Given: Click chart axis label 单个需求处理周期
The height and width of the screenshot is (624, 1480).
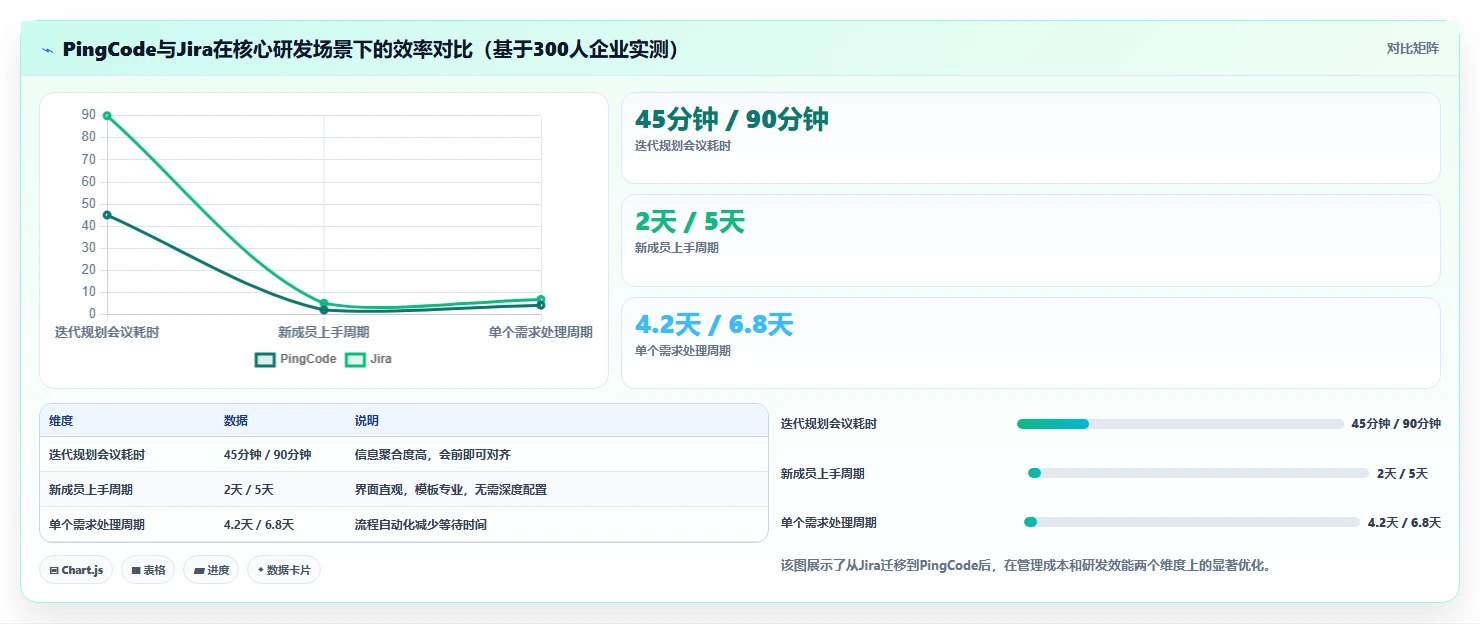Looking at the screenshot, I should click(x=540, y=332).
